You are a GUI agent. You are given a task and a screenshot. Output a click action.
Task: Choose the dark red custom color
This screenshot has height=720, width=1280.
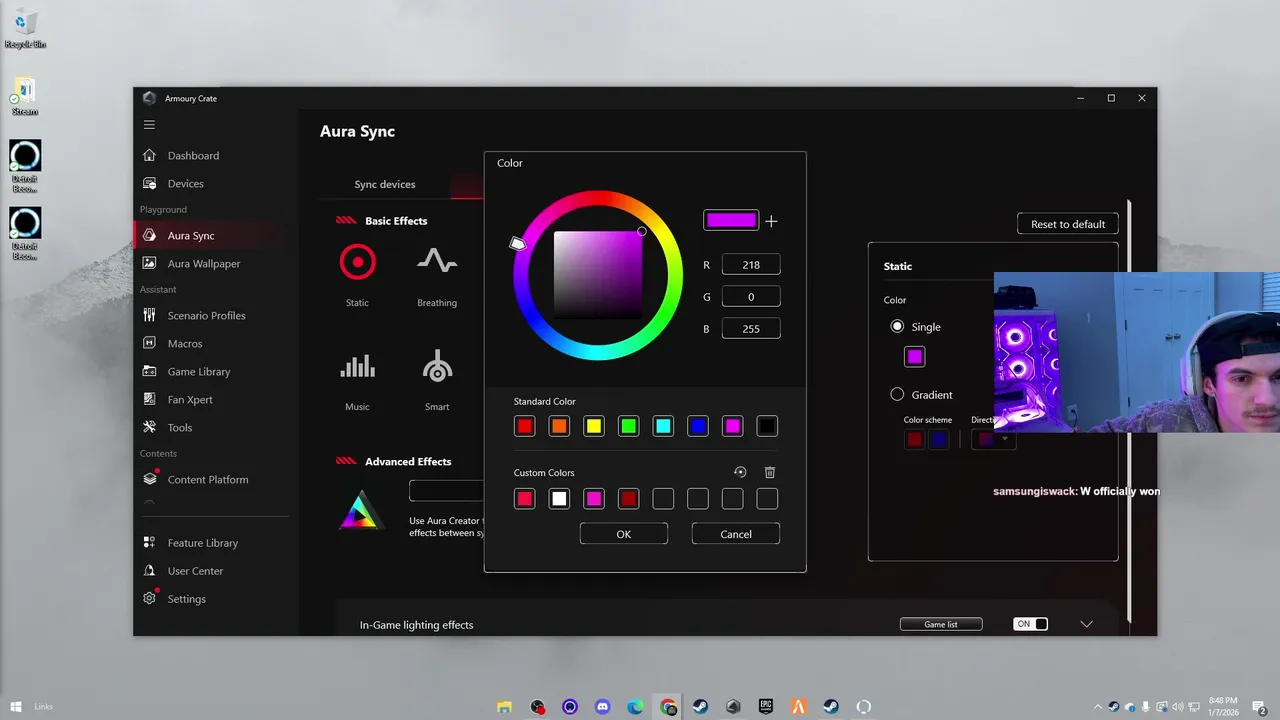pos(628,498)
